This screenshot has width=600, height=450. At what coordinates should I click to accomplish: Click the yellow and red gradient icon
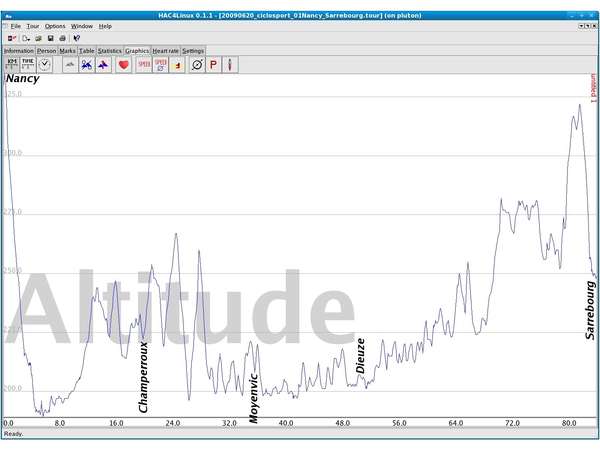tap(177, 64)
